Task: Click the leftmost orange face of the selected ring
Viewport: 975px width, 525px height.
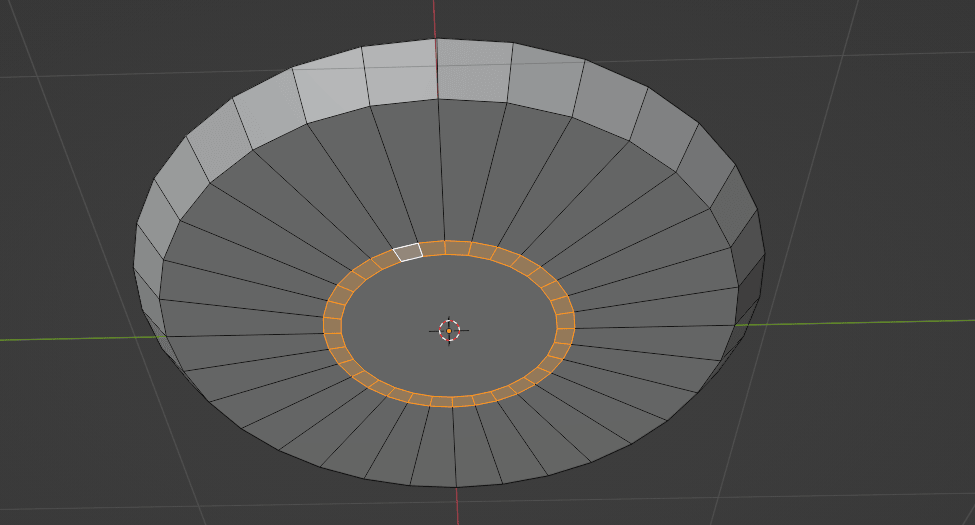Action: click(x=332, y=325)
